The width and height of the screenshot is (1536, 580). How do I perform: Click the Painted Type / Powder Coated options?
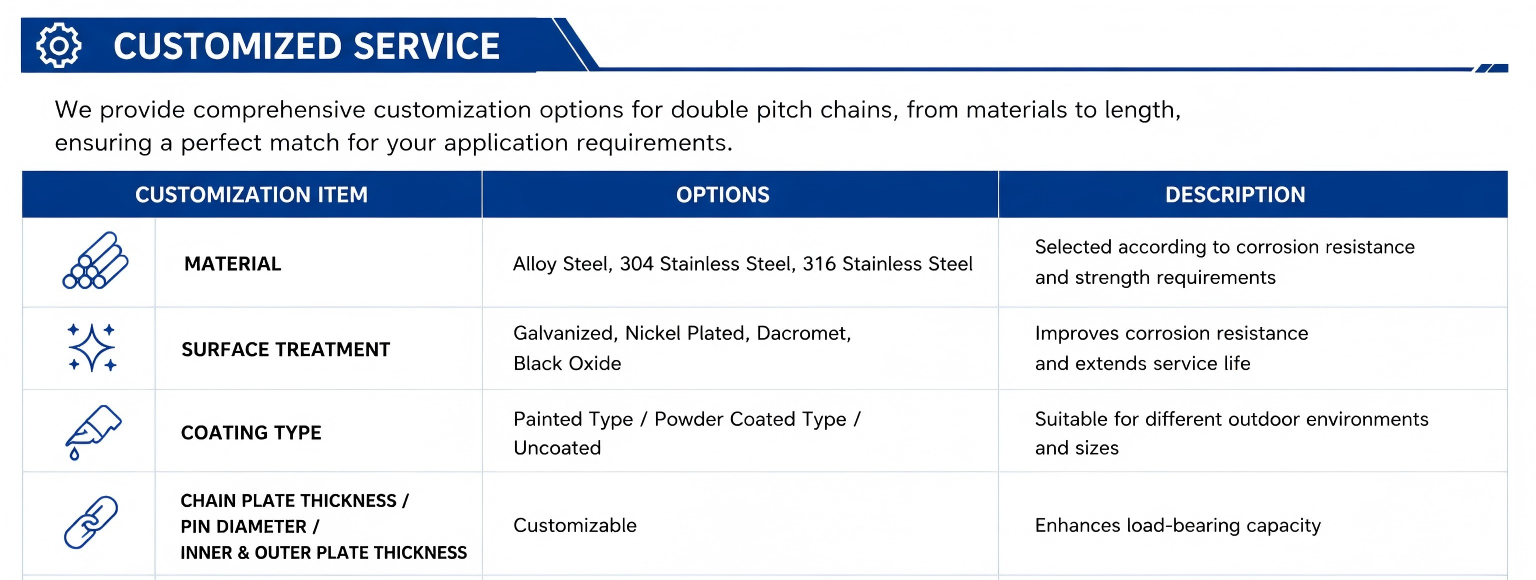coord(687,433)
